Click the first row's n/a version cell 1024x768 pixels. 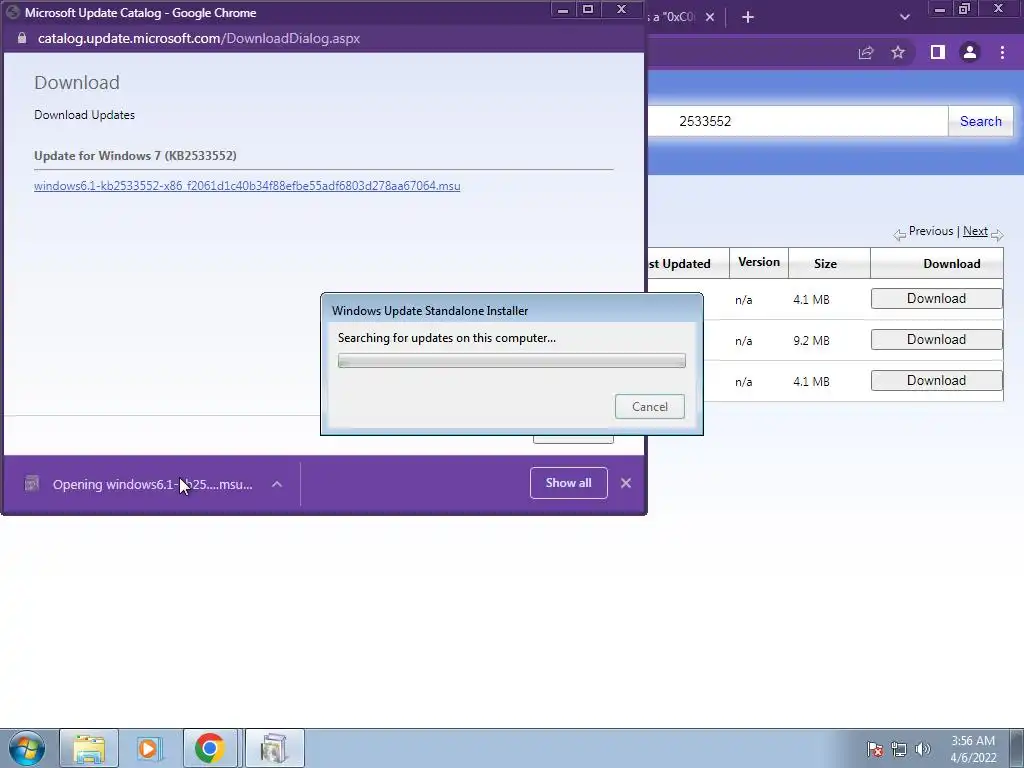(x=744, y=300)
